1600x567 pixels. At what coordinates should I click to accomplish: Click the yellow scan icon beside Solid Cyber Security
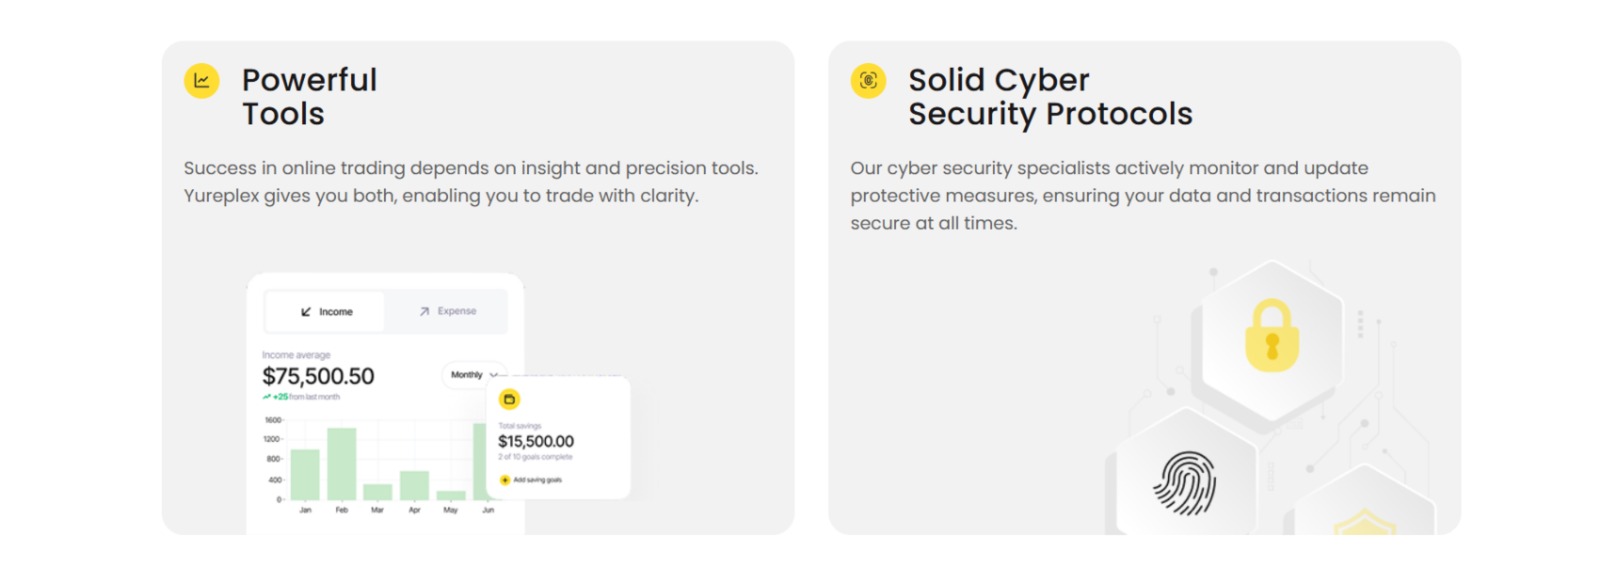coord(868,81)
